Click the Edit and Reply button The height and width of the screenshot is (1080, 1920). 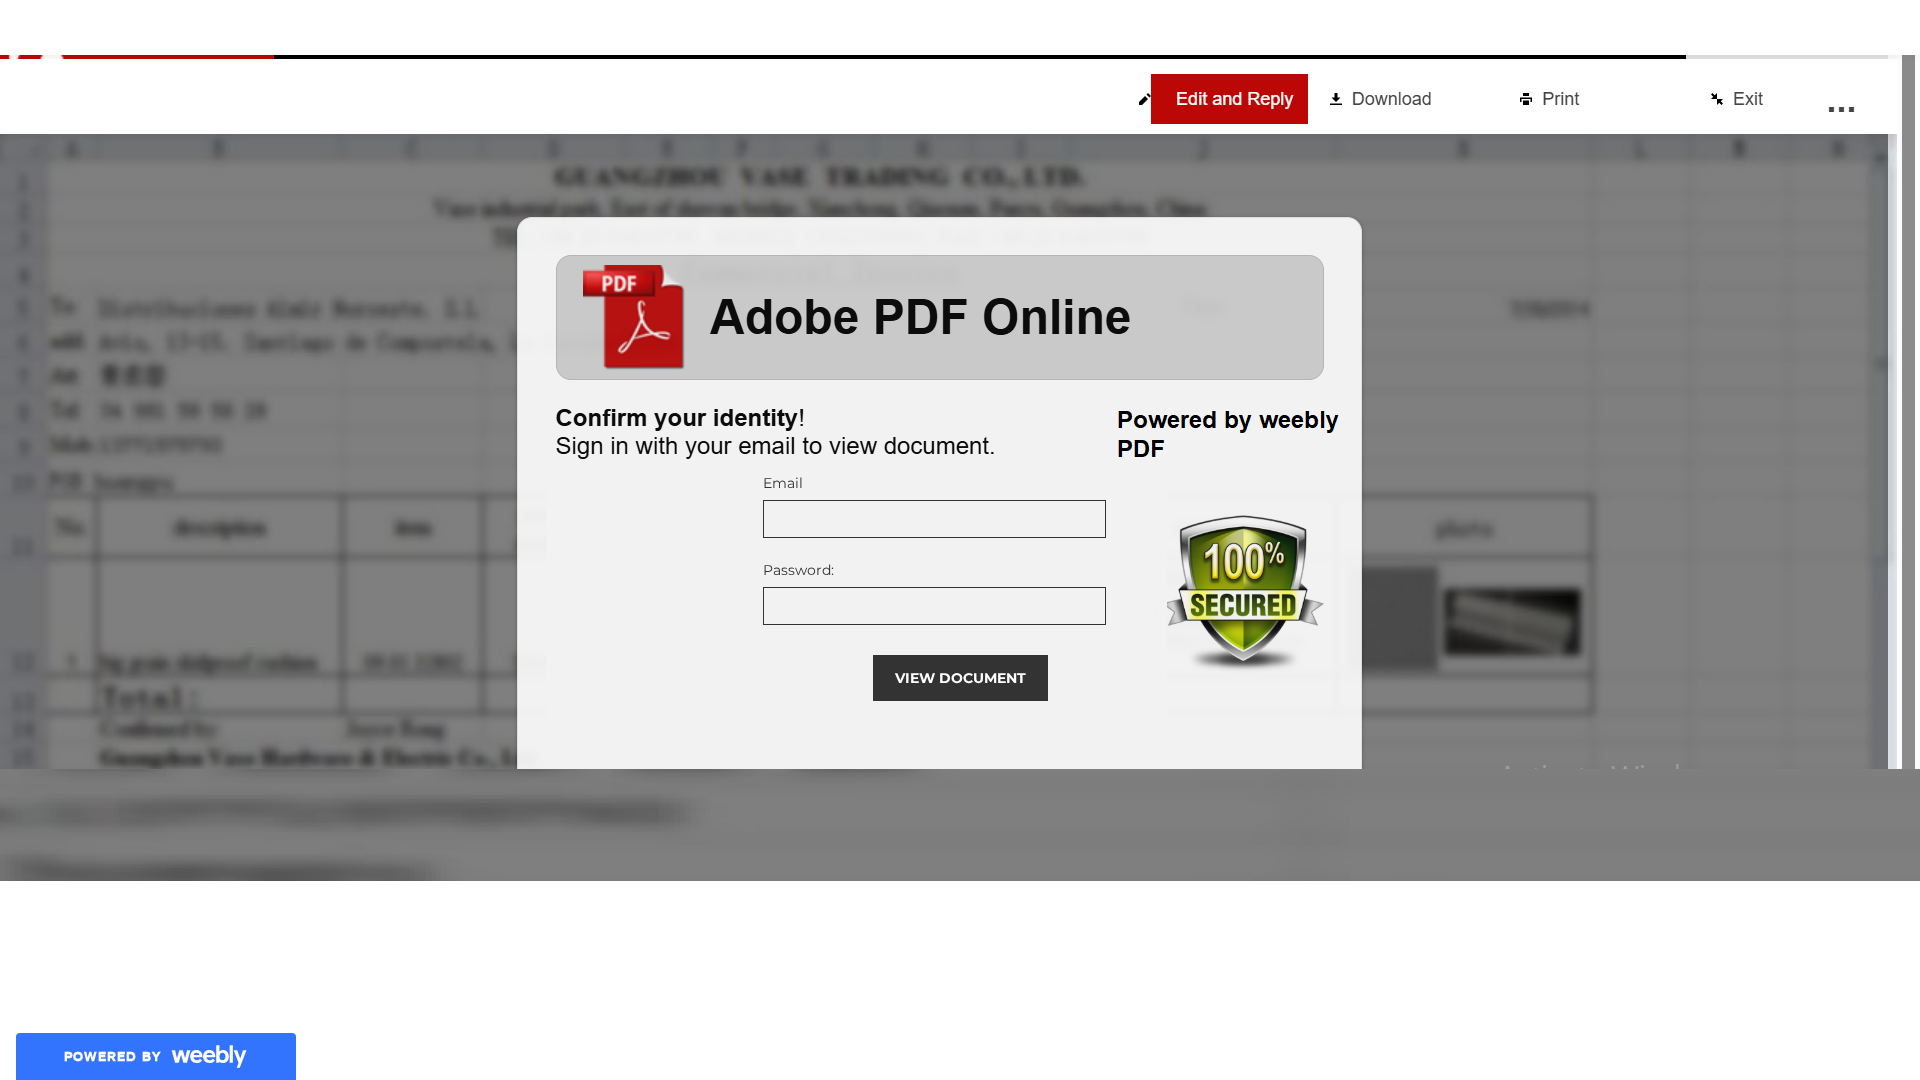tap(1229, 99)
